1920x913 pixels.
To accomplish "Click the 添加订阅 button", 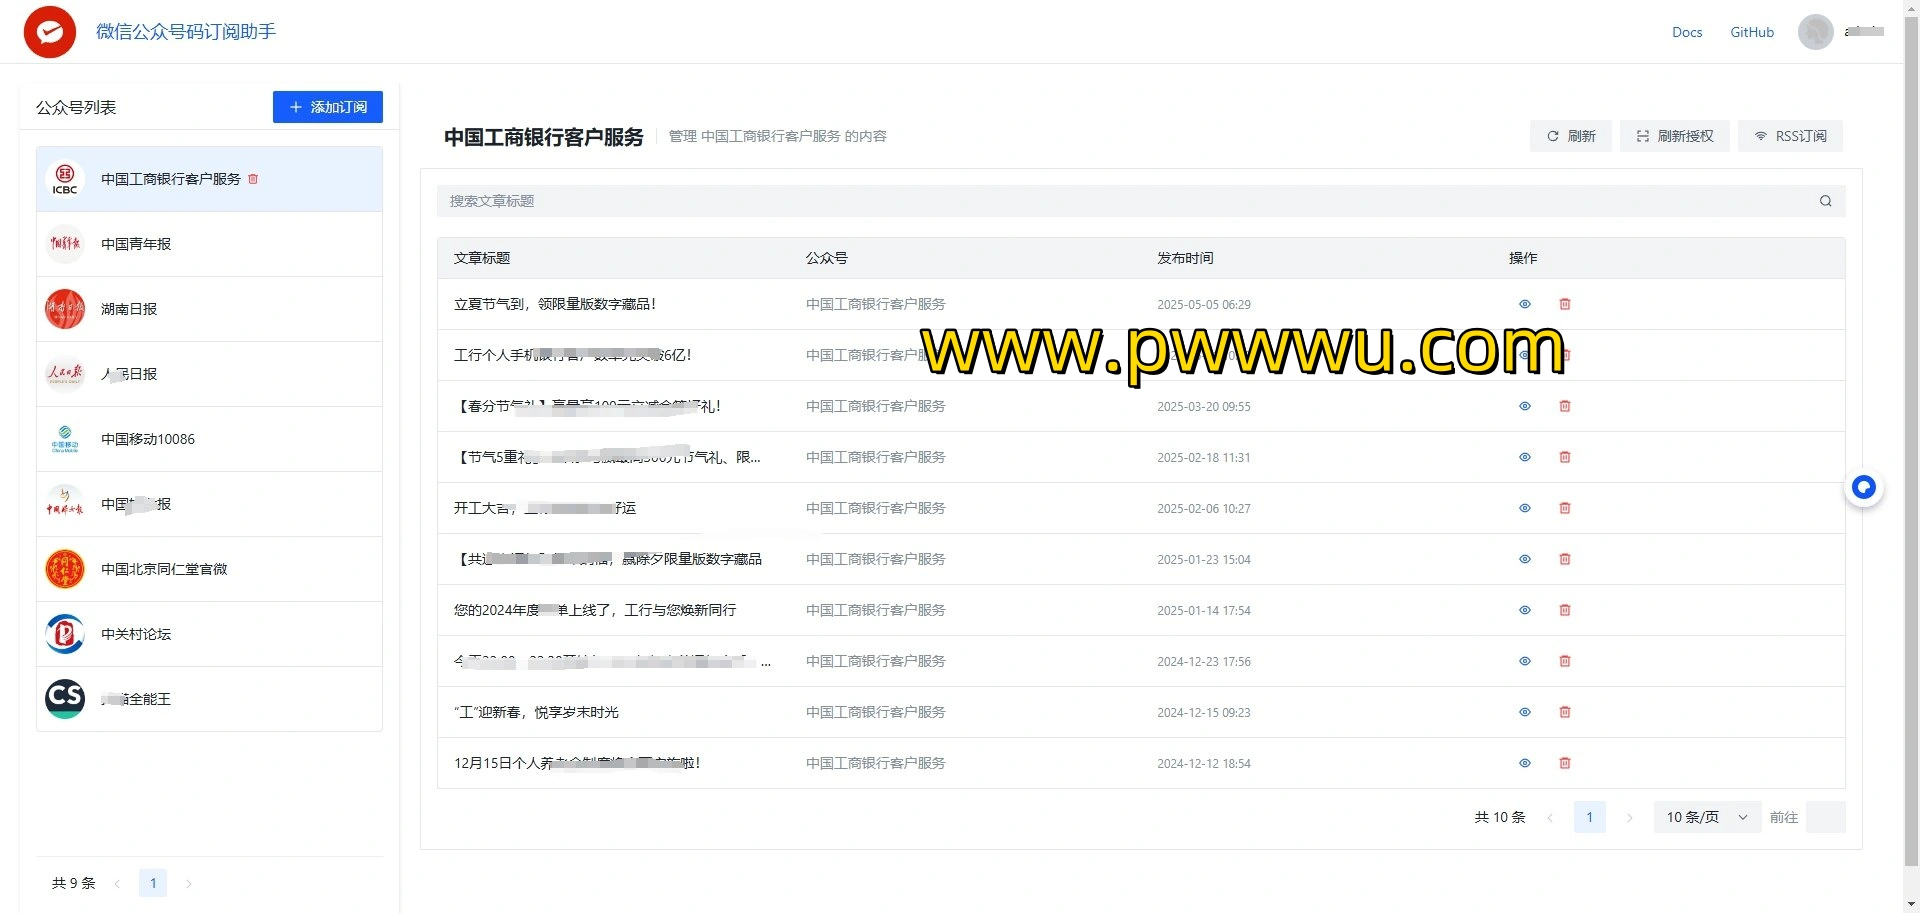I will click(328, 107).
